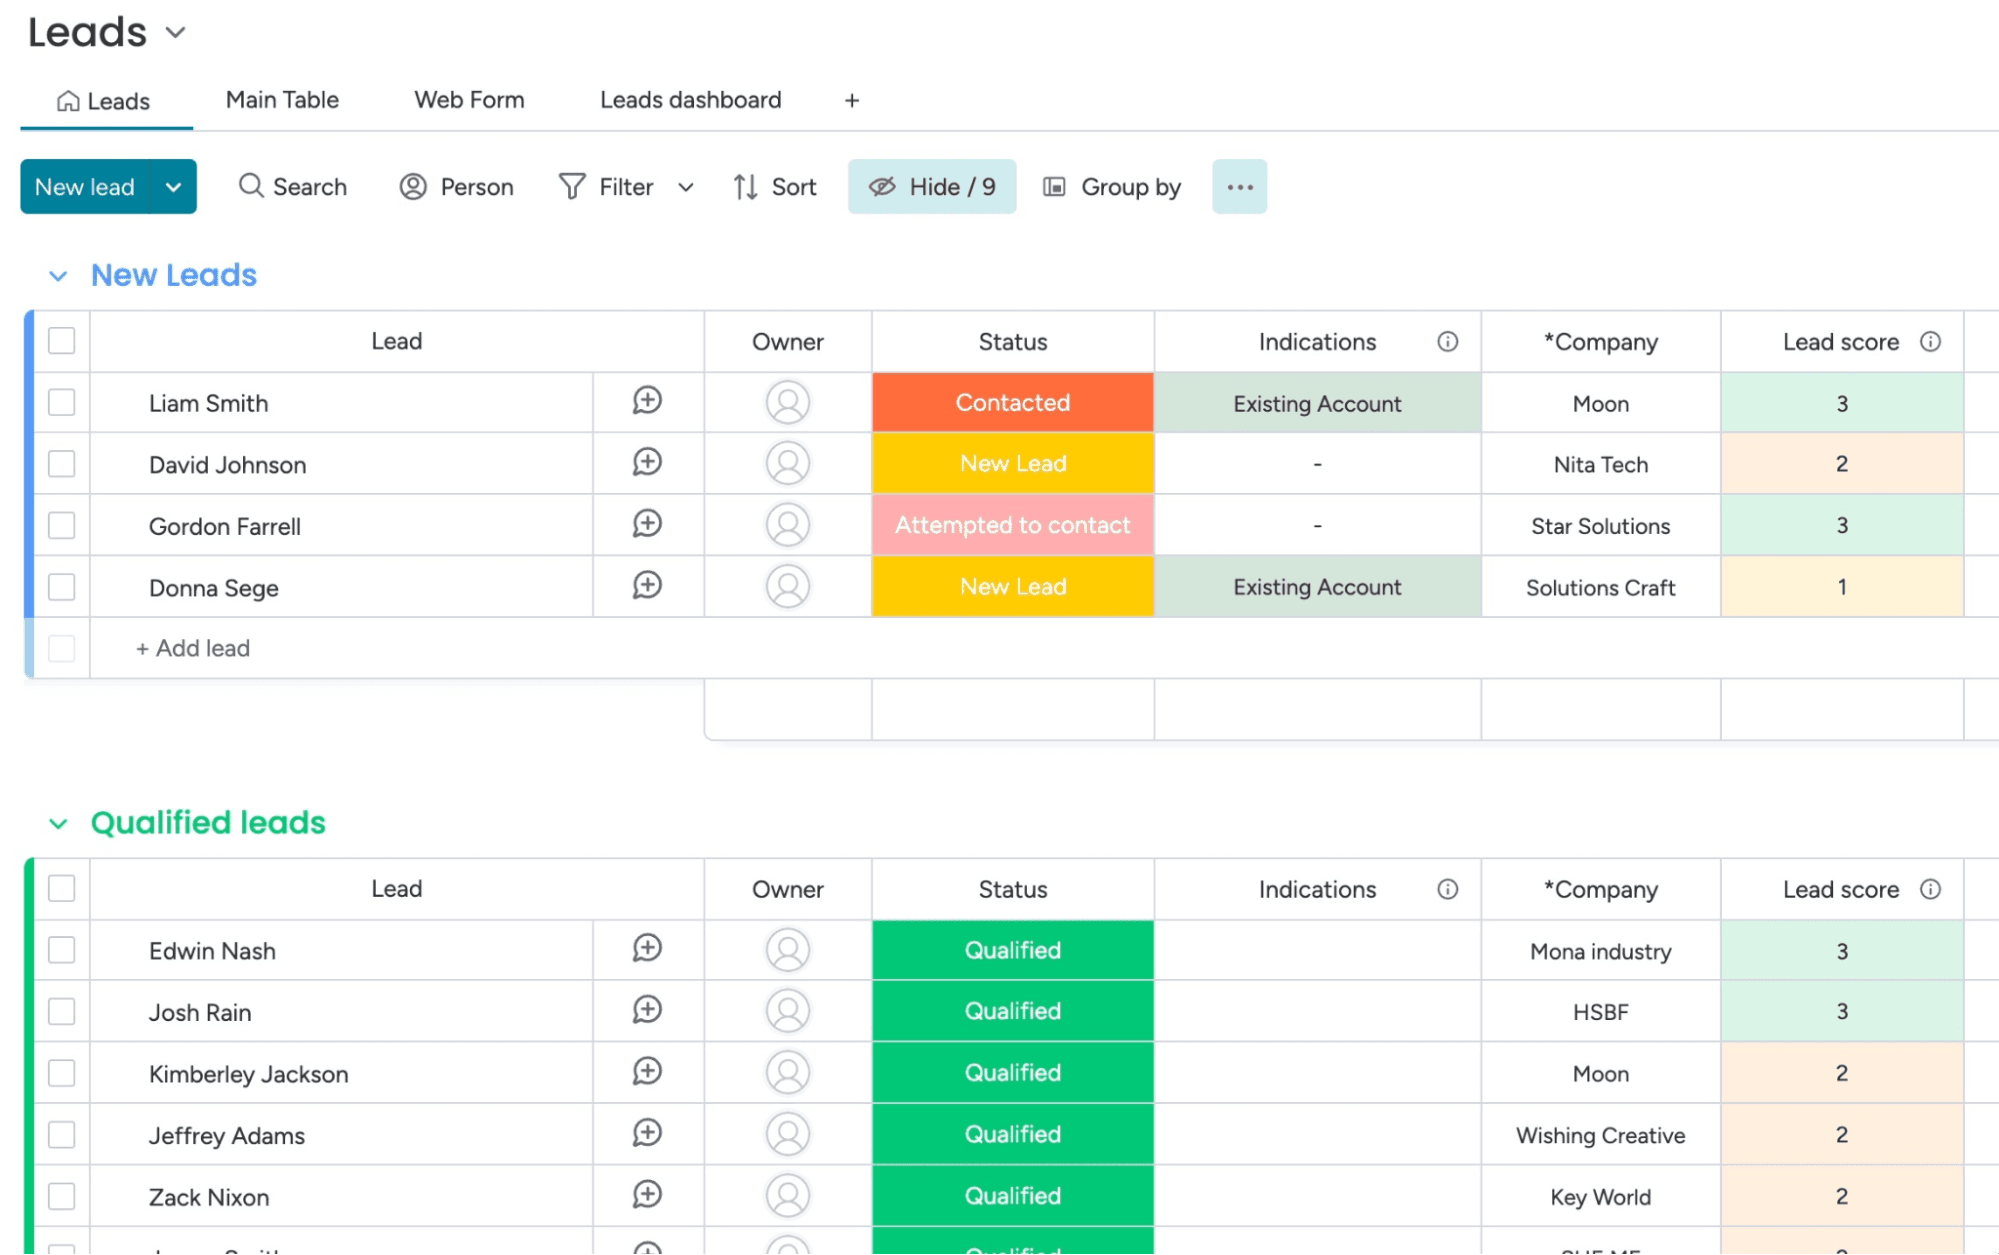Open the Leads board title dropdown
This screenshot has width=1999, height=1255.
176,33
